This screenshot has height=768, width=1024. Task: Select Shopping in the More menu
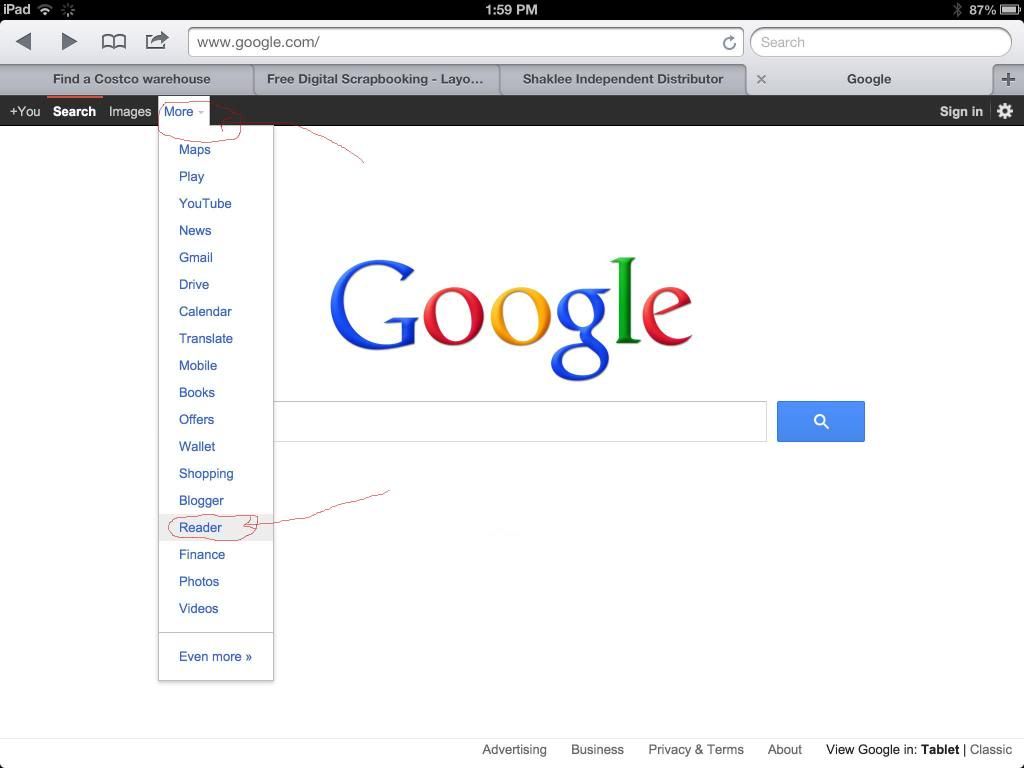pos(206,473)
